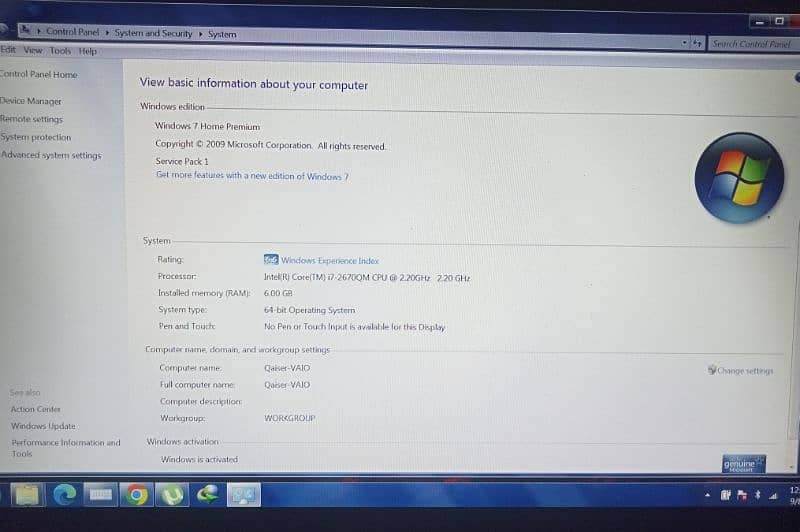Click Get more features with new edition link
The height and width of the screenshot is (532, 800).
(x=253, y=175)
